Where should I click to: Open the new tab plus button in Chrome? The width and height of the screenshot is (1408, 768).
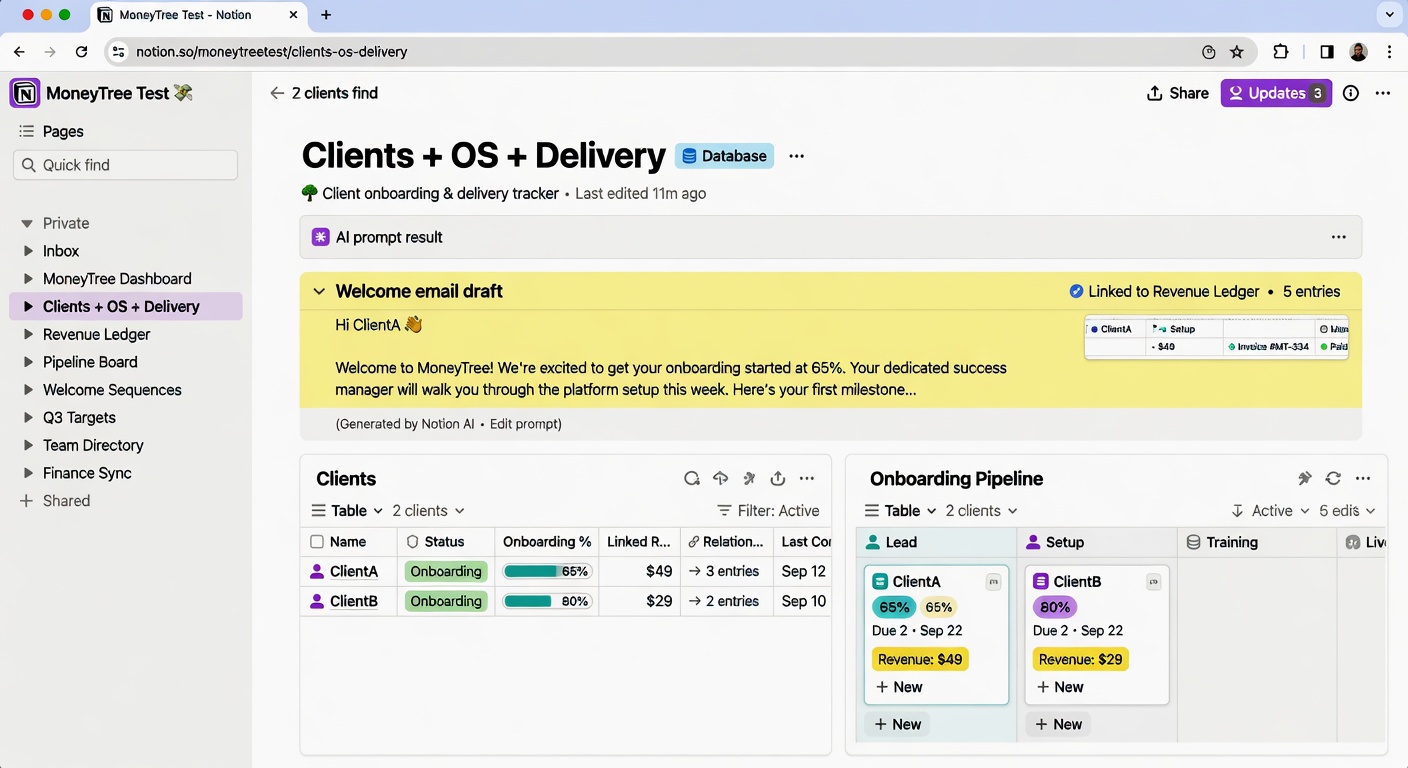coord(326,15)
